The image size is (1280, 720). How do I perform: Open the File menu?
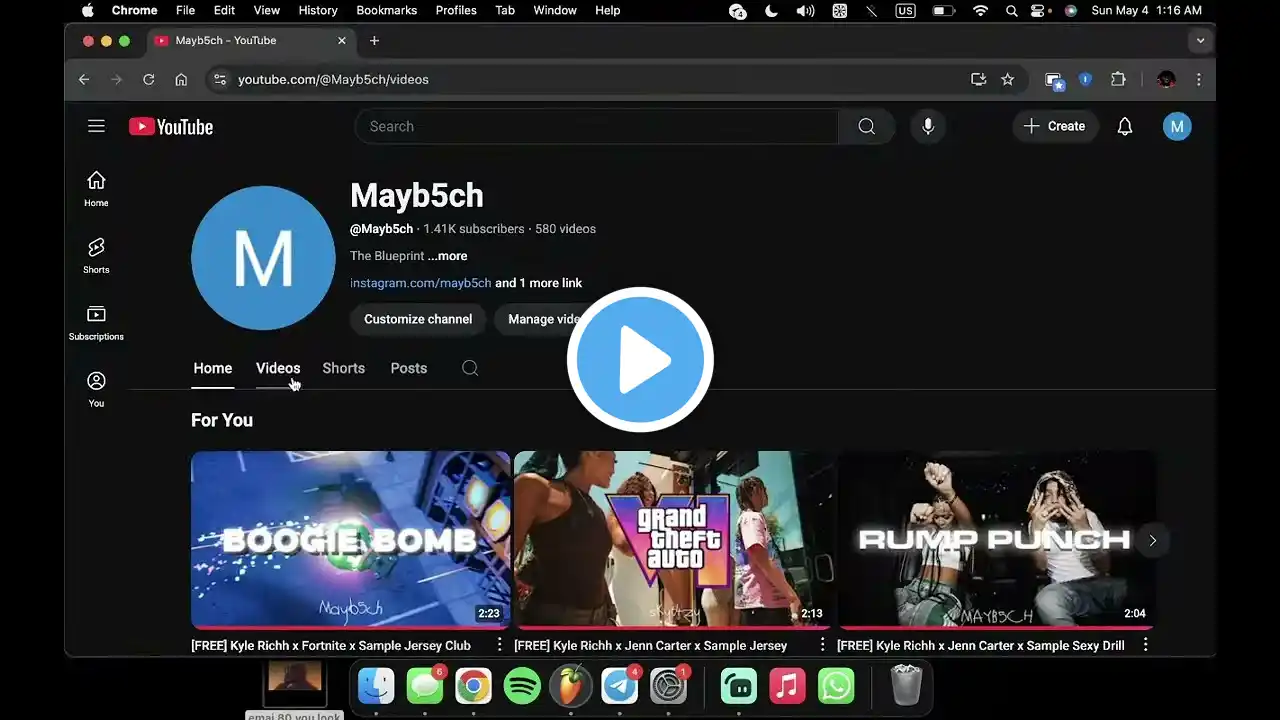pos(185,10)
